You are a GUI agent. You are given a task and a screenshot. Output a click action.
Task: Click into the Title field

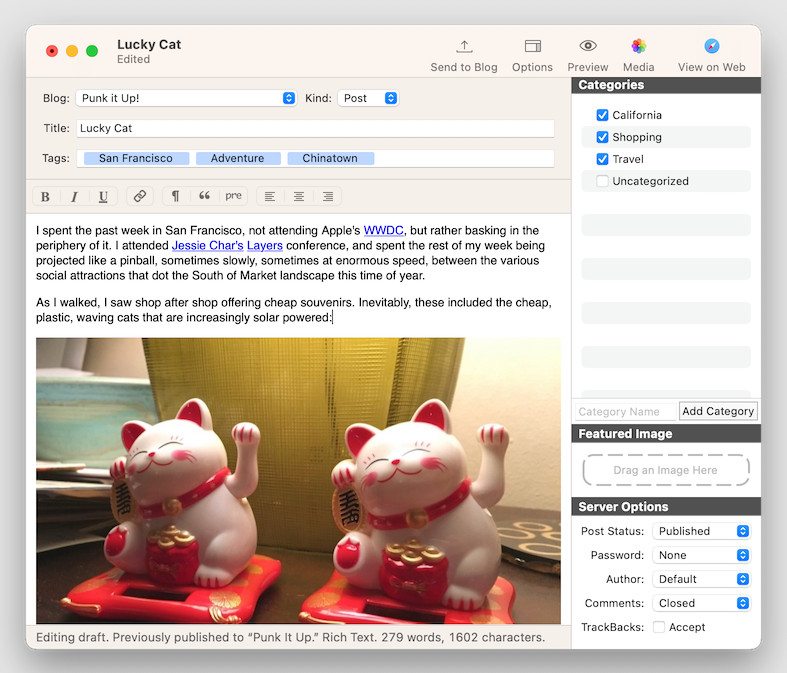[315, 128]
